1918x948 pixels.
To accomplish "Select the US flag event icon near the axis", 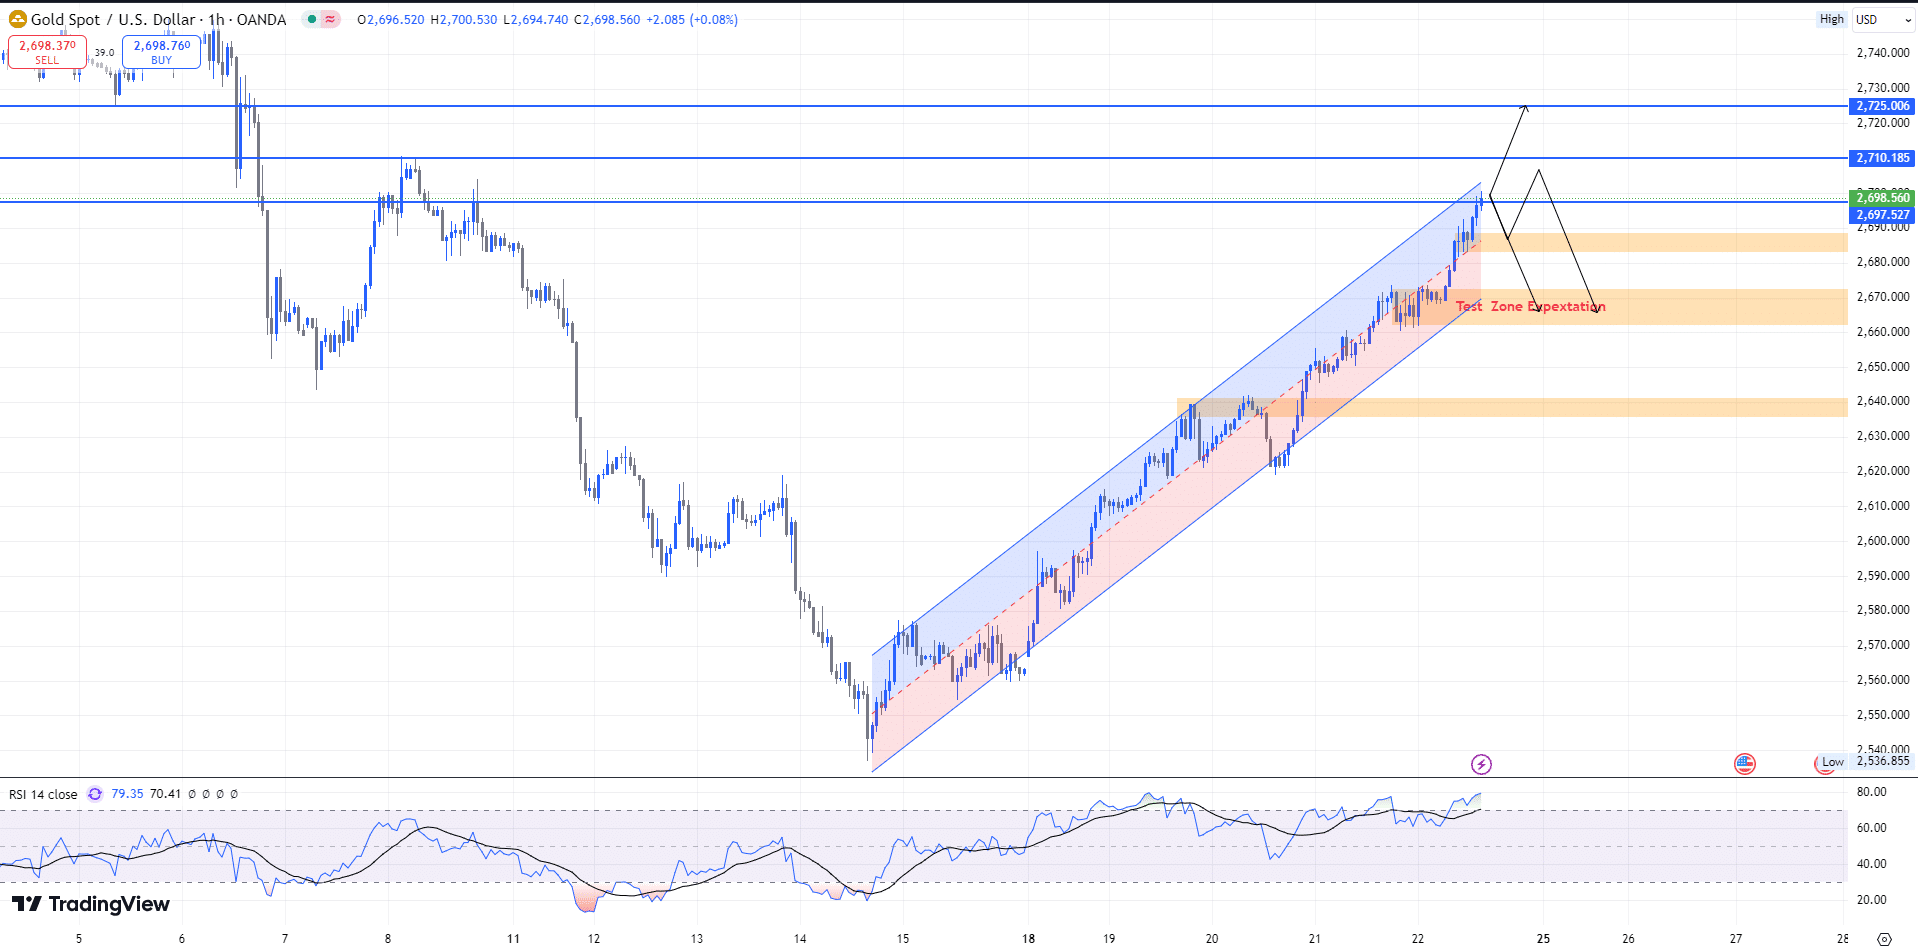I will click(1745, 762).
